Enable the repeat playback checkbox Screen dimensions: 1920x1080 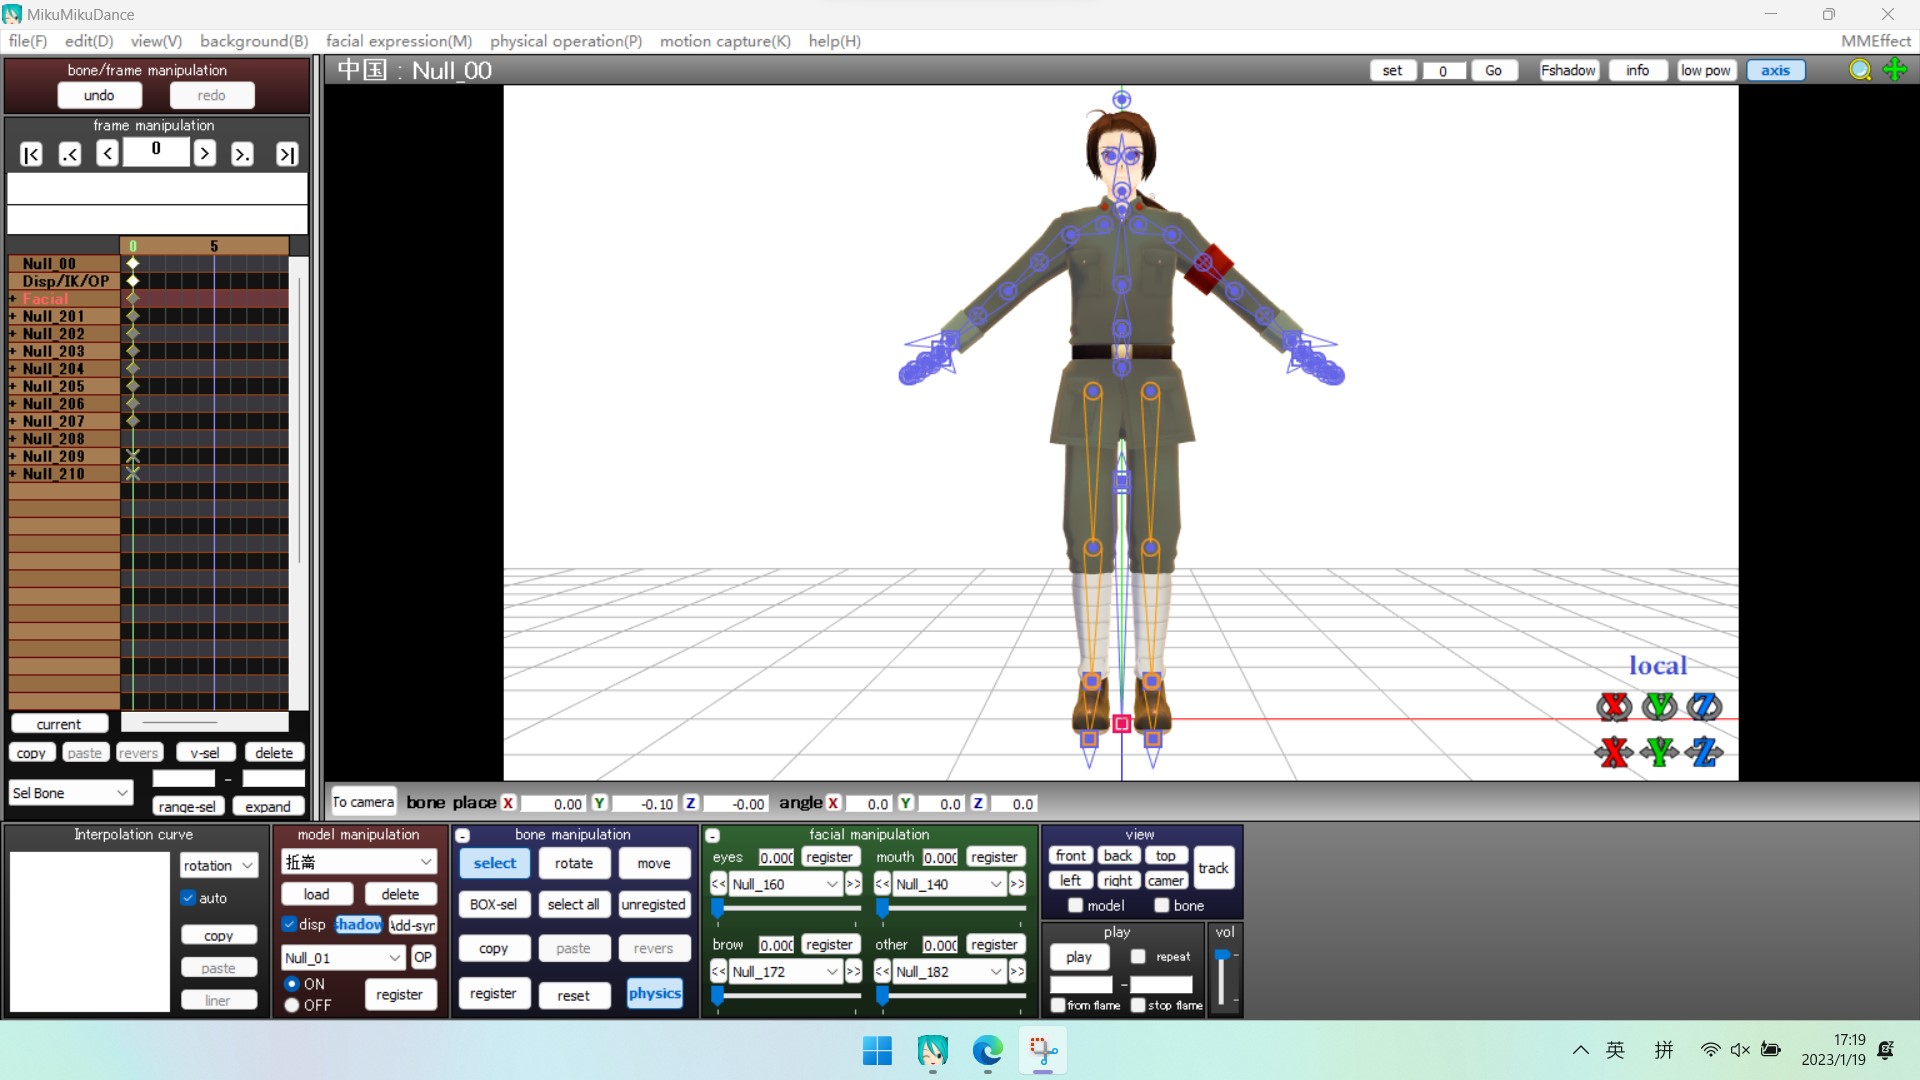(1138, 957)
